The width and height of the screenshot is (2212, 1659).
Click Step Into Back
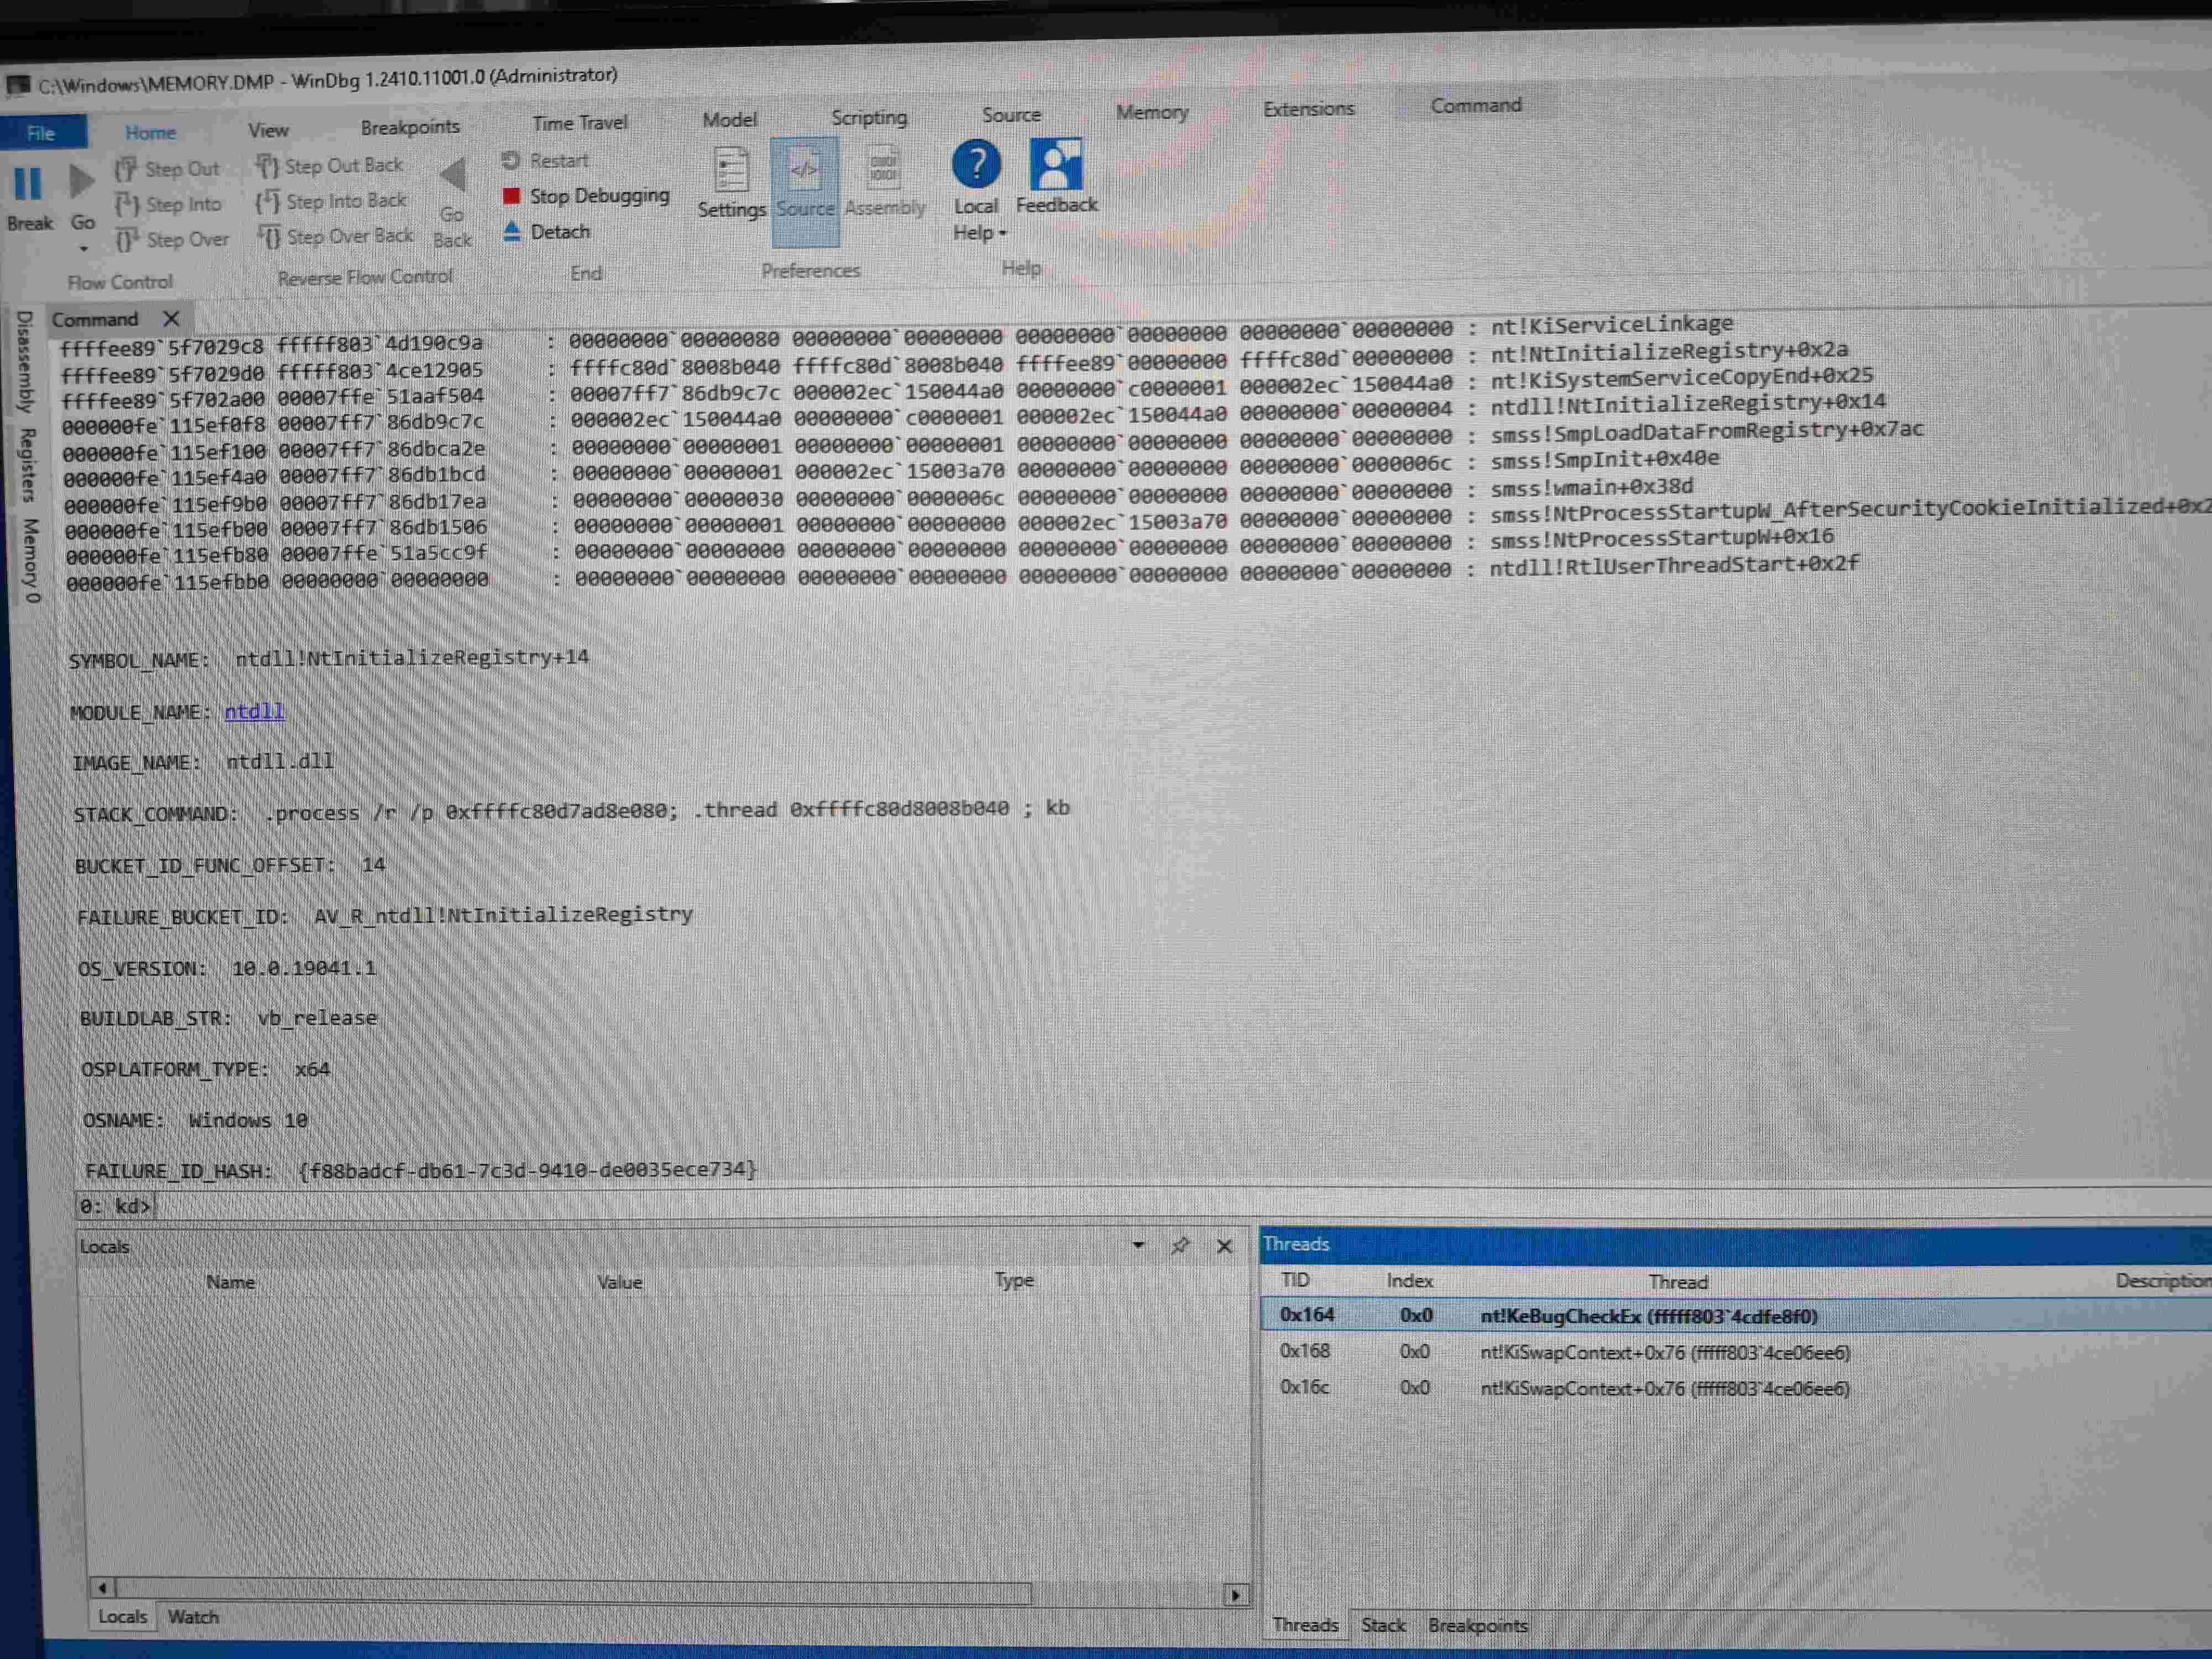331,202
